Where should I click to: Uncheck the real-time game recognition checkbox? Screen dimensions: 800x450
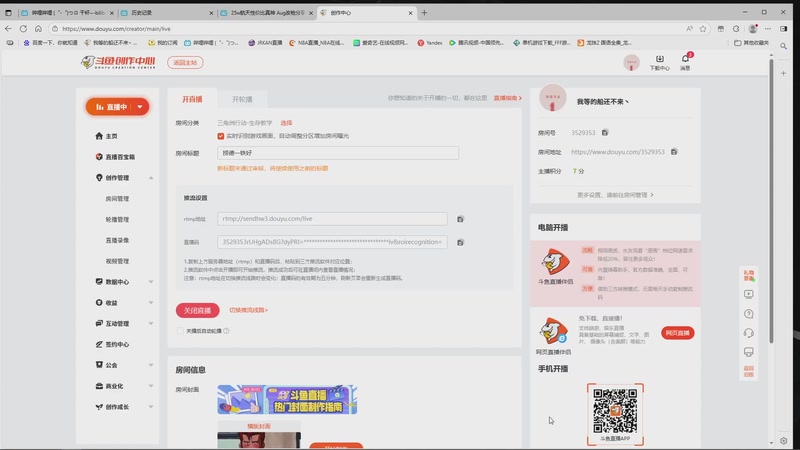pos(220,136)
